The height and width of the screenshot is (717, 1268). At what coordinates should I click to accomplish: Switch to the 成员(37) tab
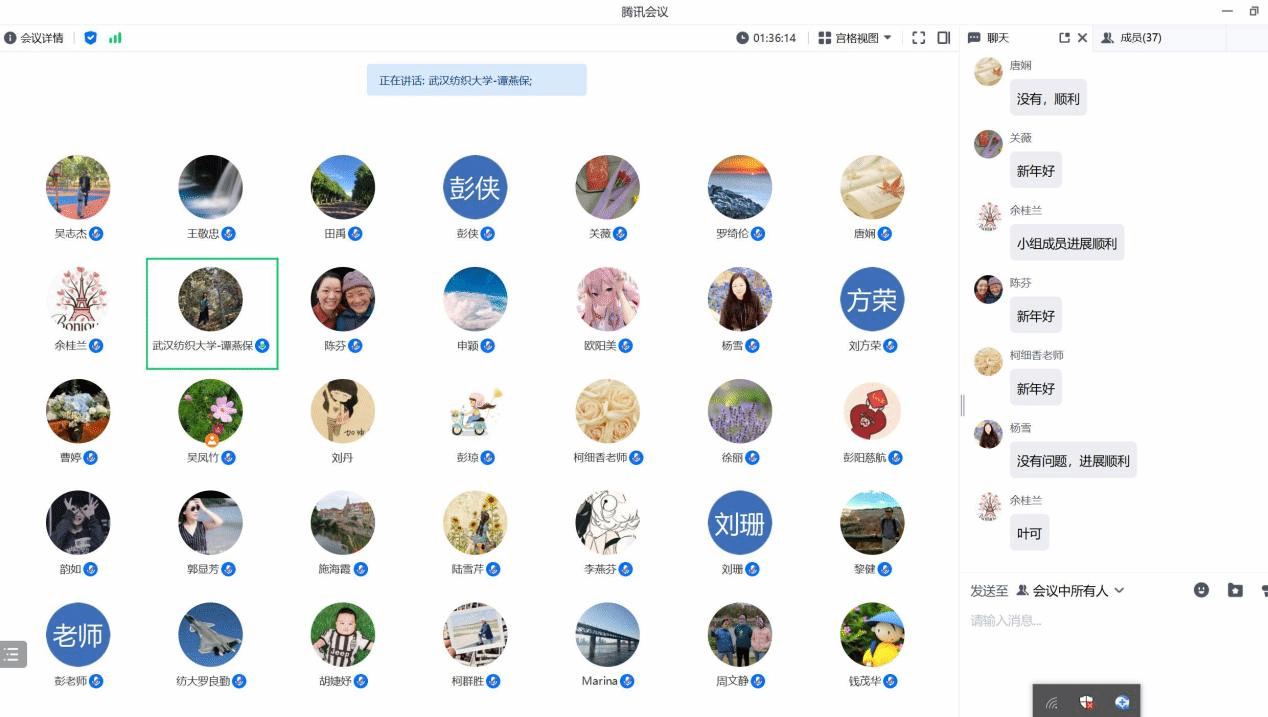pyautogui.click(x=1131, y=38)
